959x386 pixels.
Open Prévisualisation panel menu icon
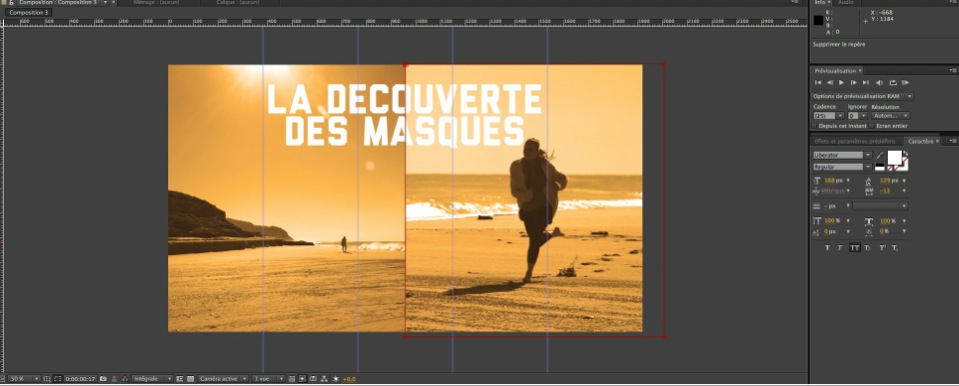[954, 71]
